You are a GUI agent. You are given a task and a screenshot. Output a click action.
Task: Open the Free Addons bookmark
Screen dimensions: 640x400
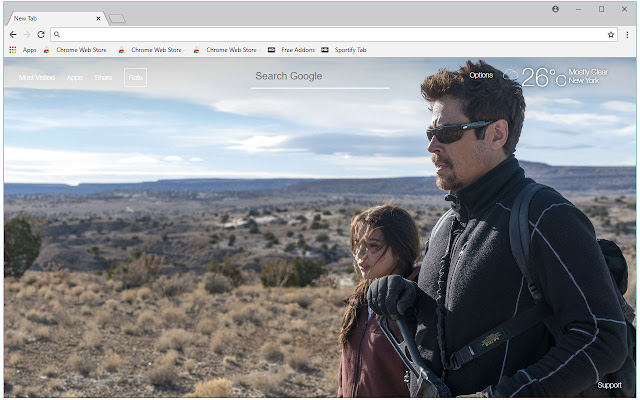[x=291, y=50]
